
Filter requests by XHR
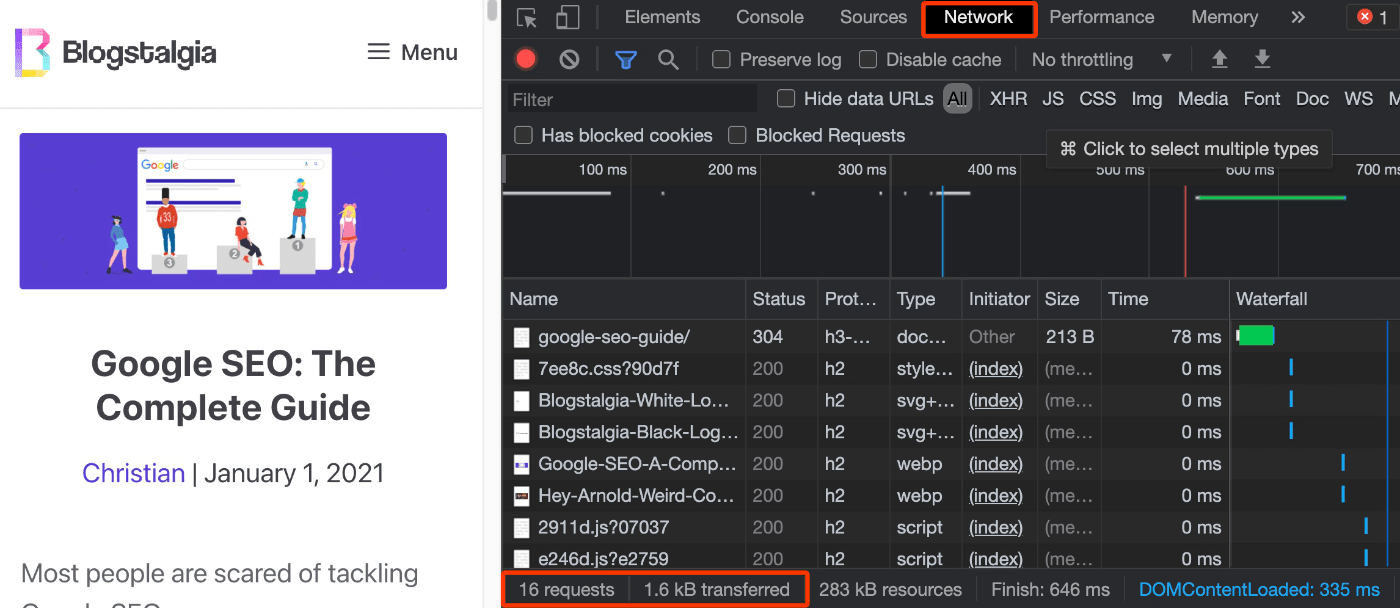click(1008, 98)
